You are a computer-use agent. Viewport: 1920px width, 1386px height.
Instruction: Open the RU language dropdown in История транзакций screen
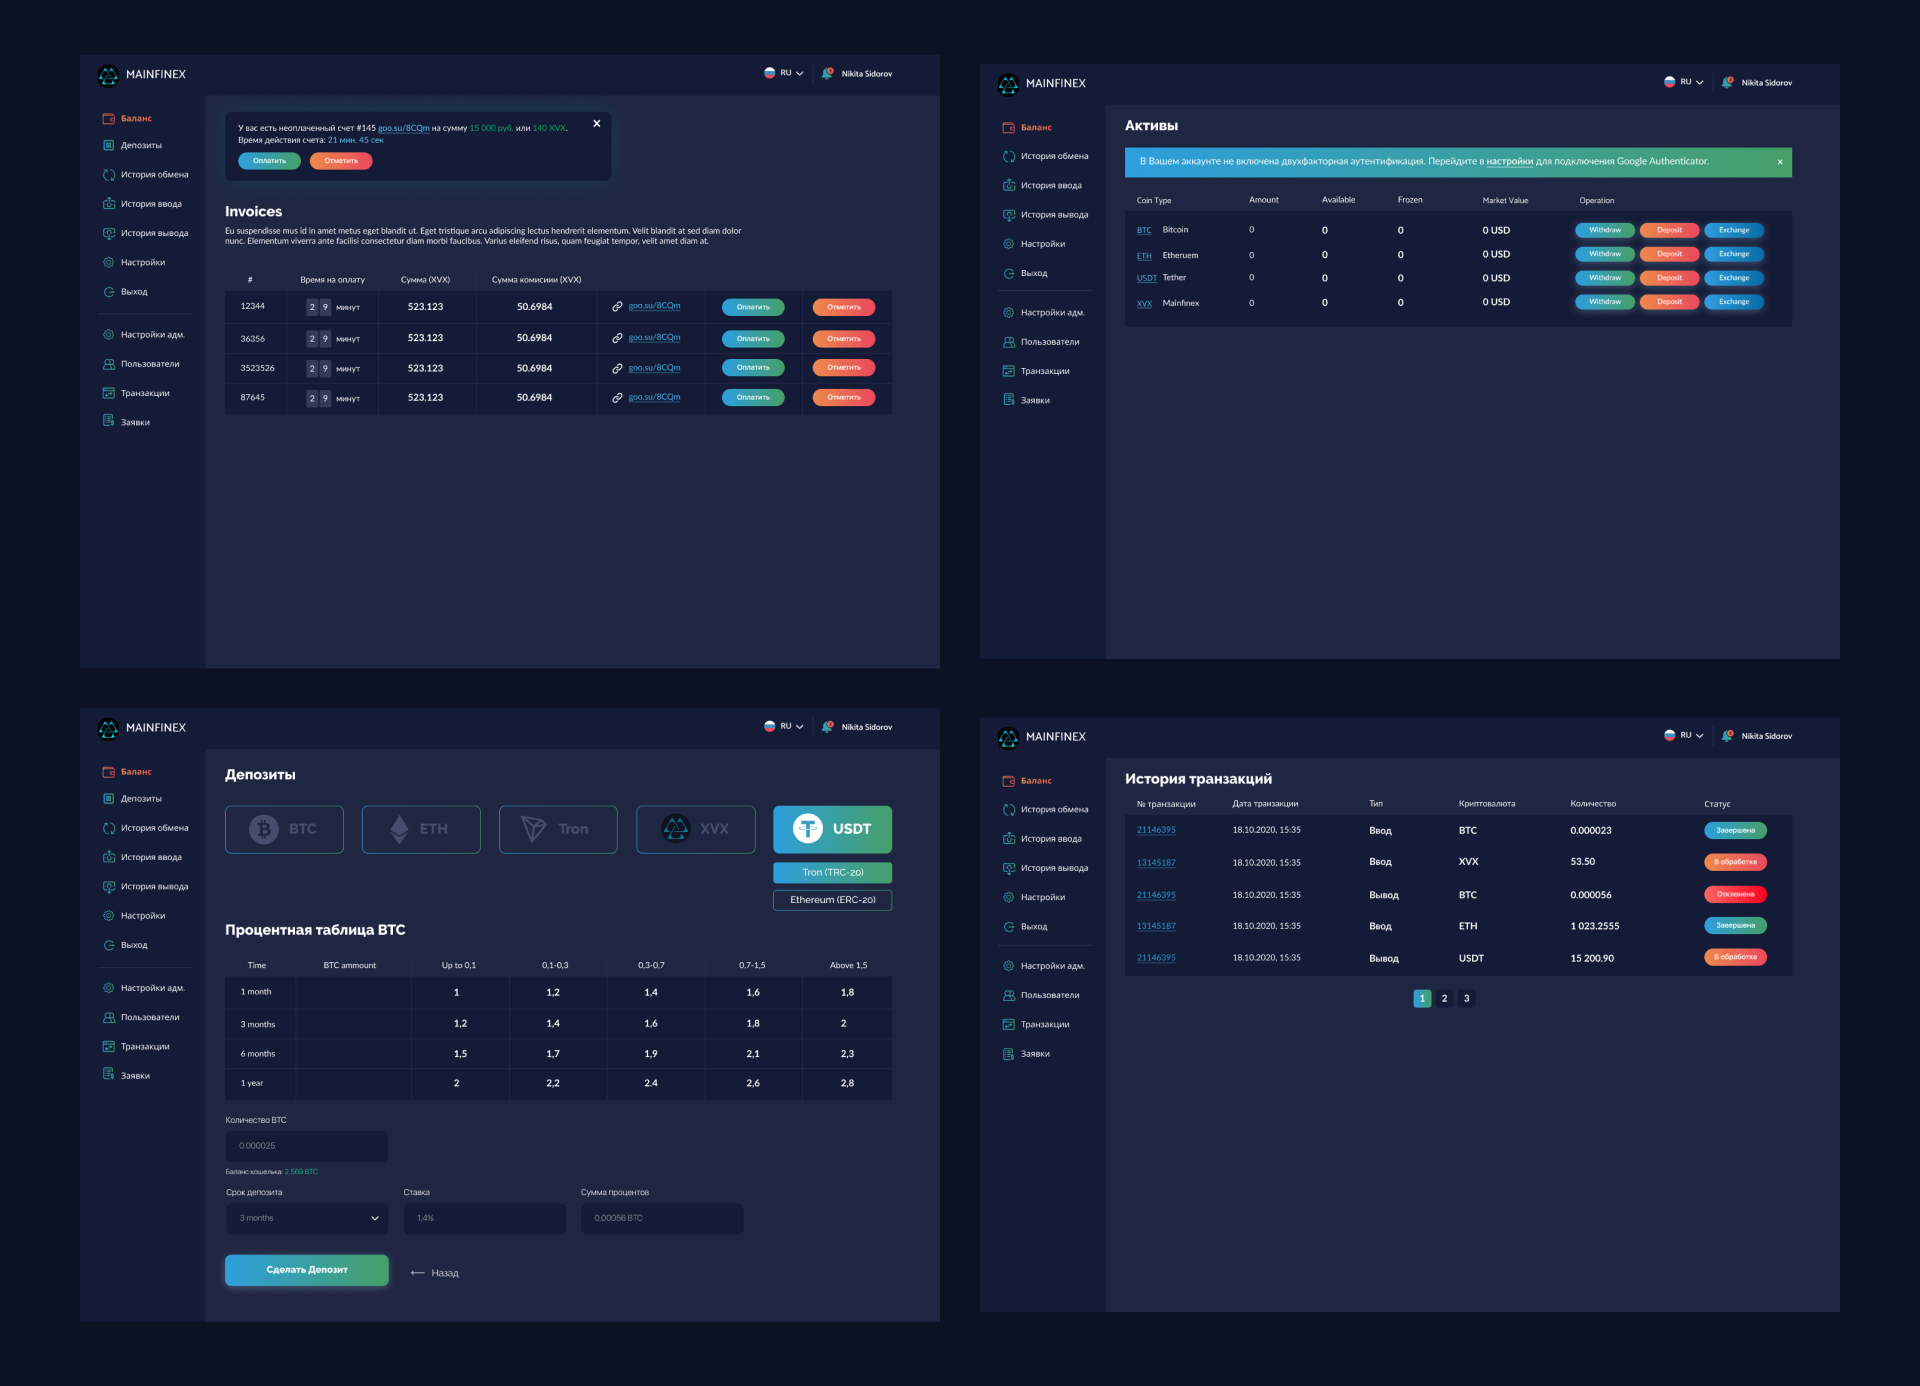1685,736
